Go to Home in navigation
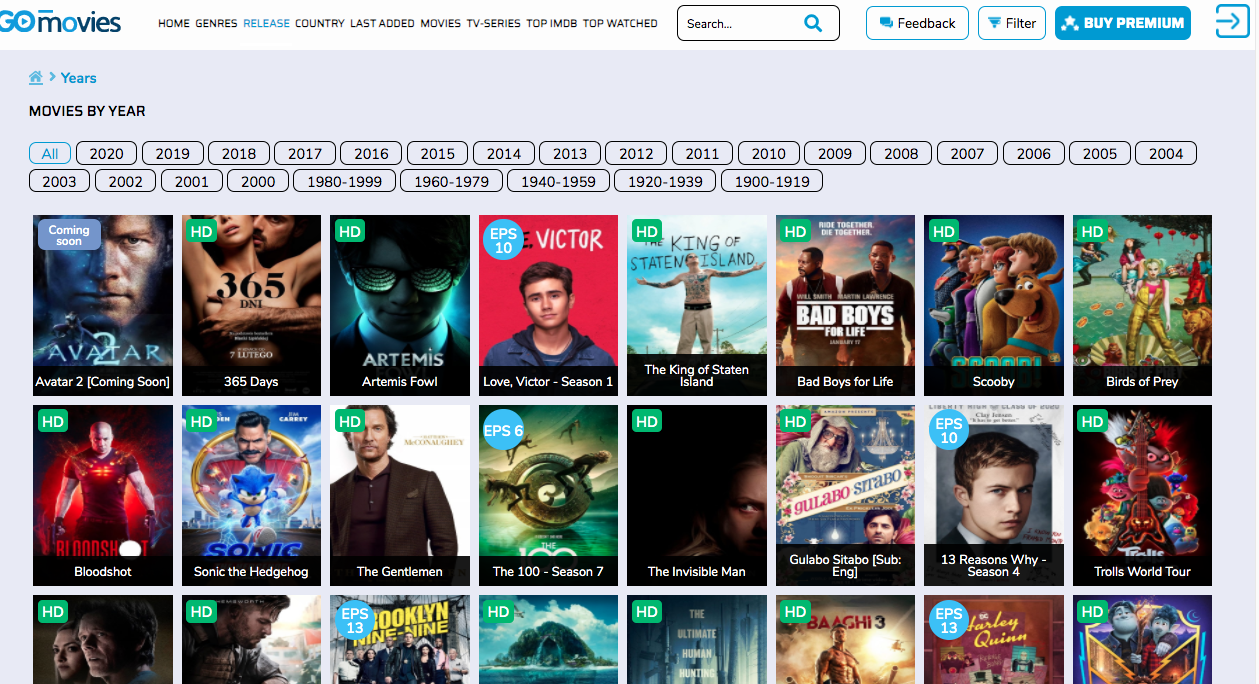Viewport: 1259px width, 684px height. coord(174,23)
